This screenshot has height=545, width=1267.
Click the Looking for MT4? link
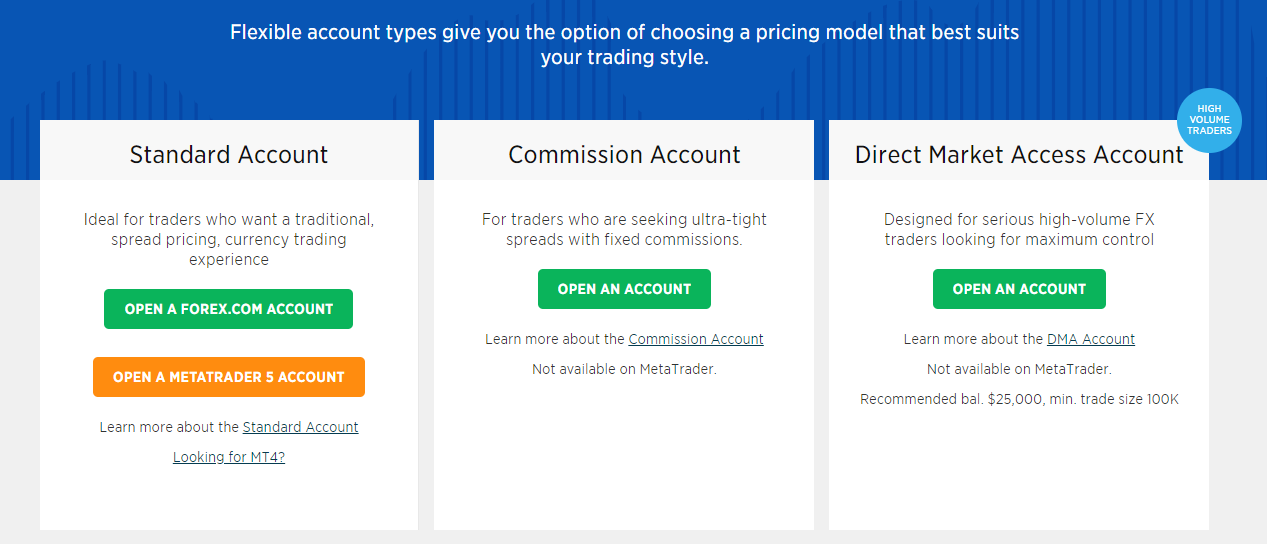pos(228,457)
